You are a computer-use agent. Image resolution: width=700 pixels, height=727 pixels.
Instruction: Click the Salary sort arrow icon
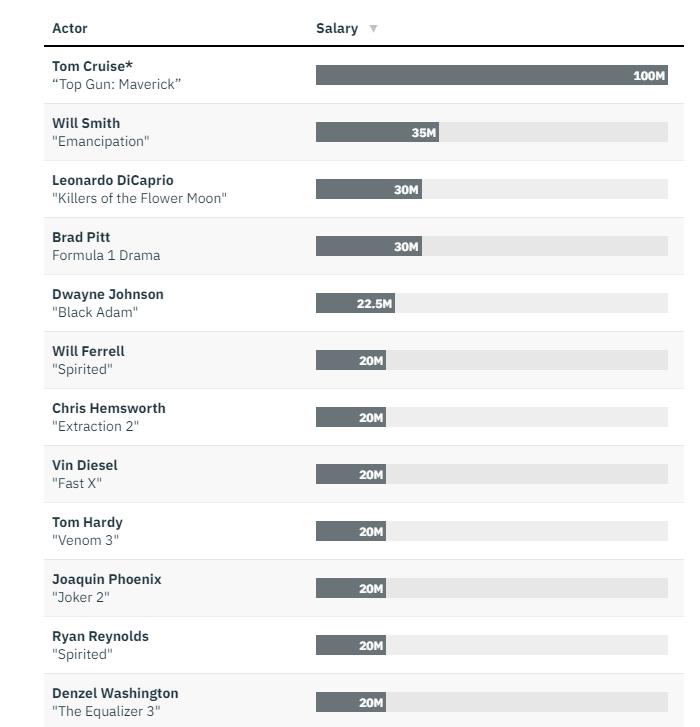[x=373, y=28]
